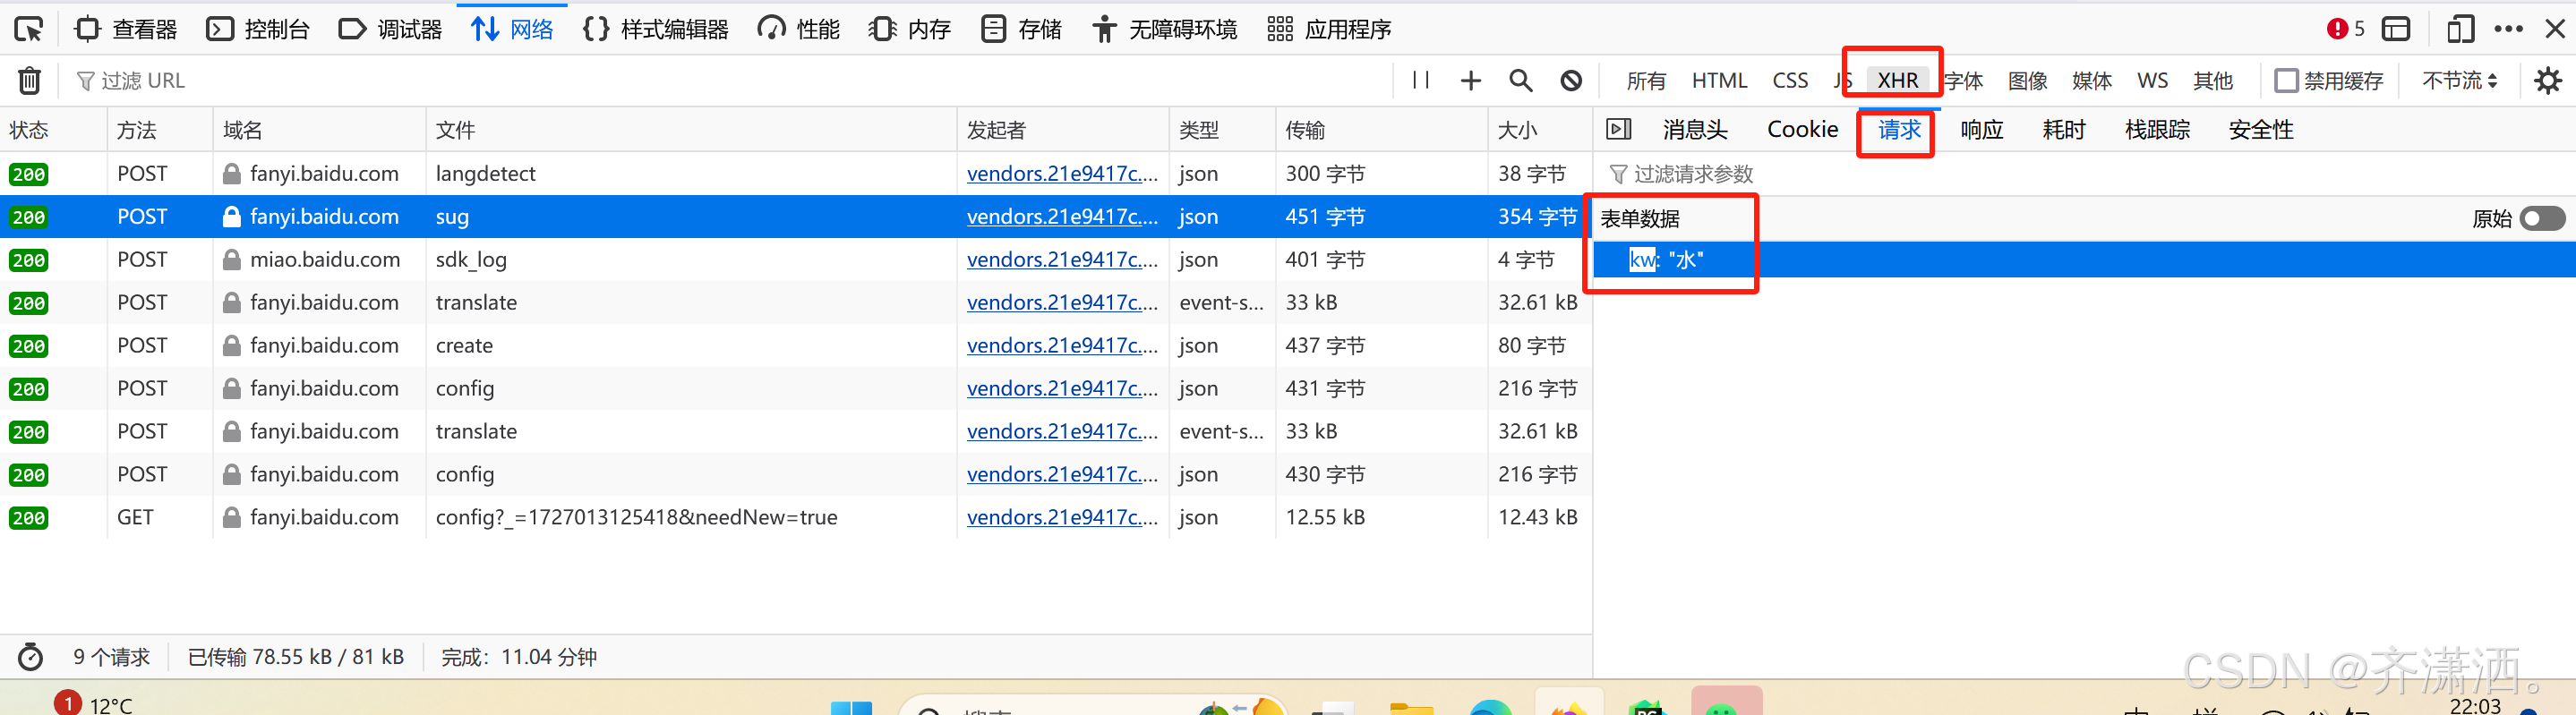Select the kw: "水" form parameter
The height and width of the screenshot is (715, 2576).
coord(2084,260)
